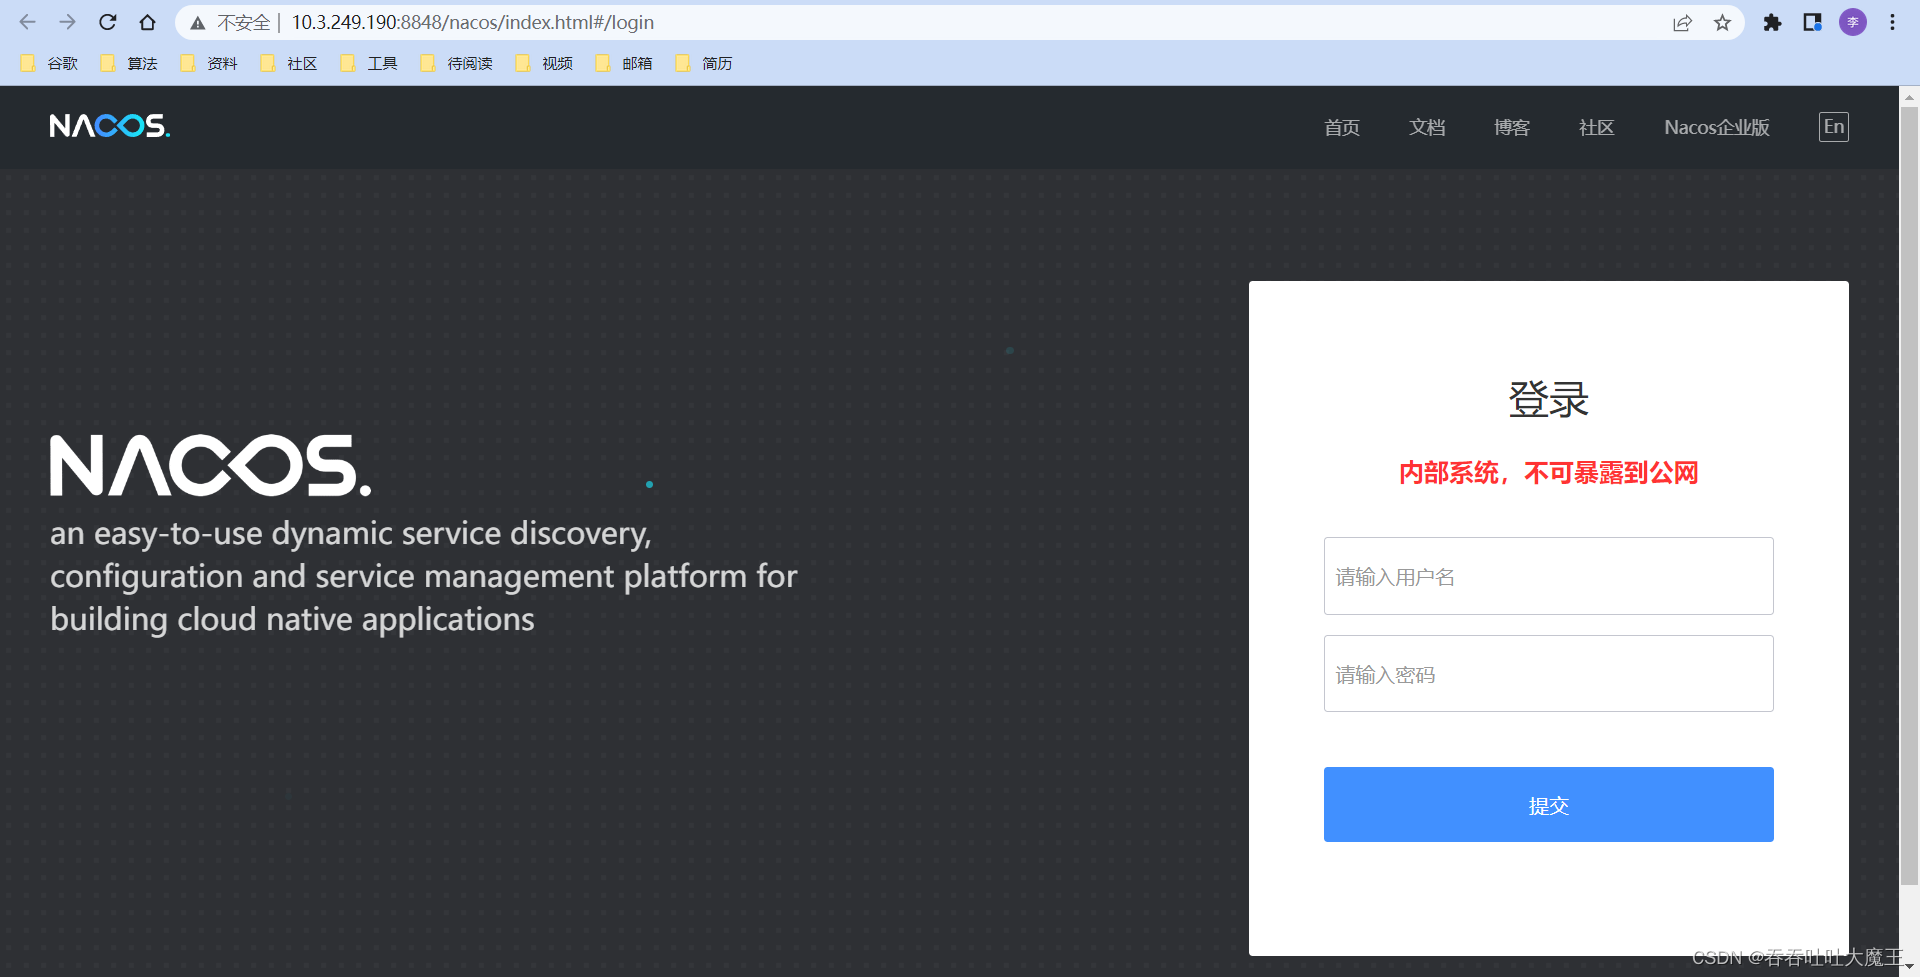Open the user profile avatar
The width and height of the screenshot is (1920, 977).
point(1853,22)
